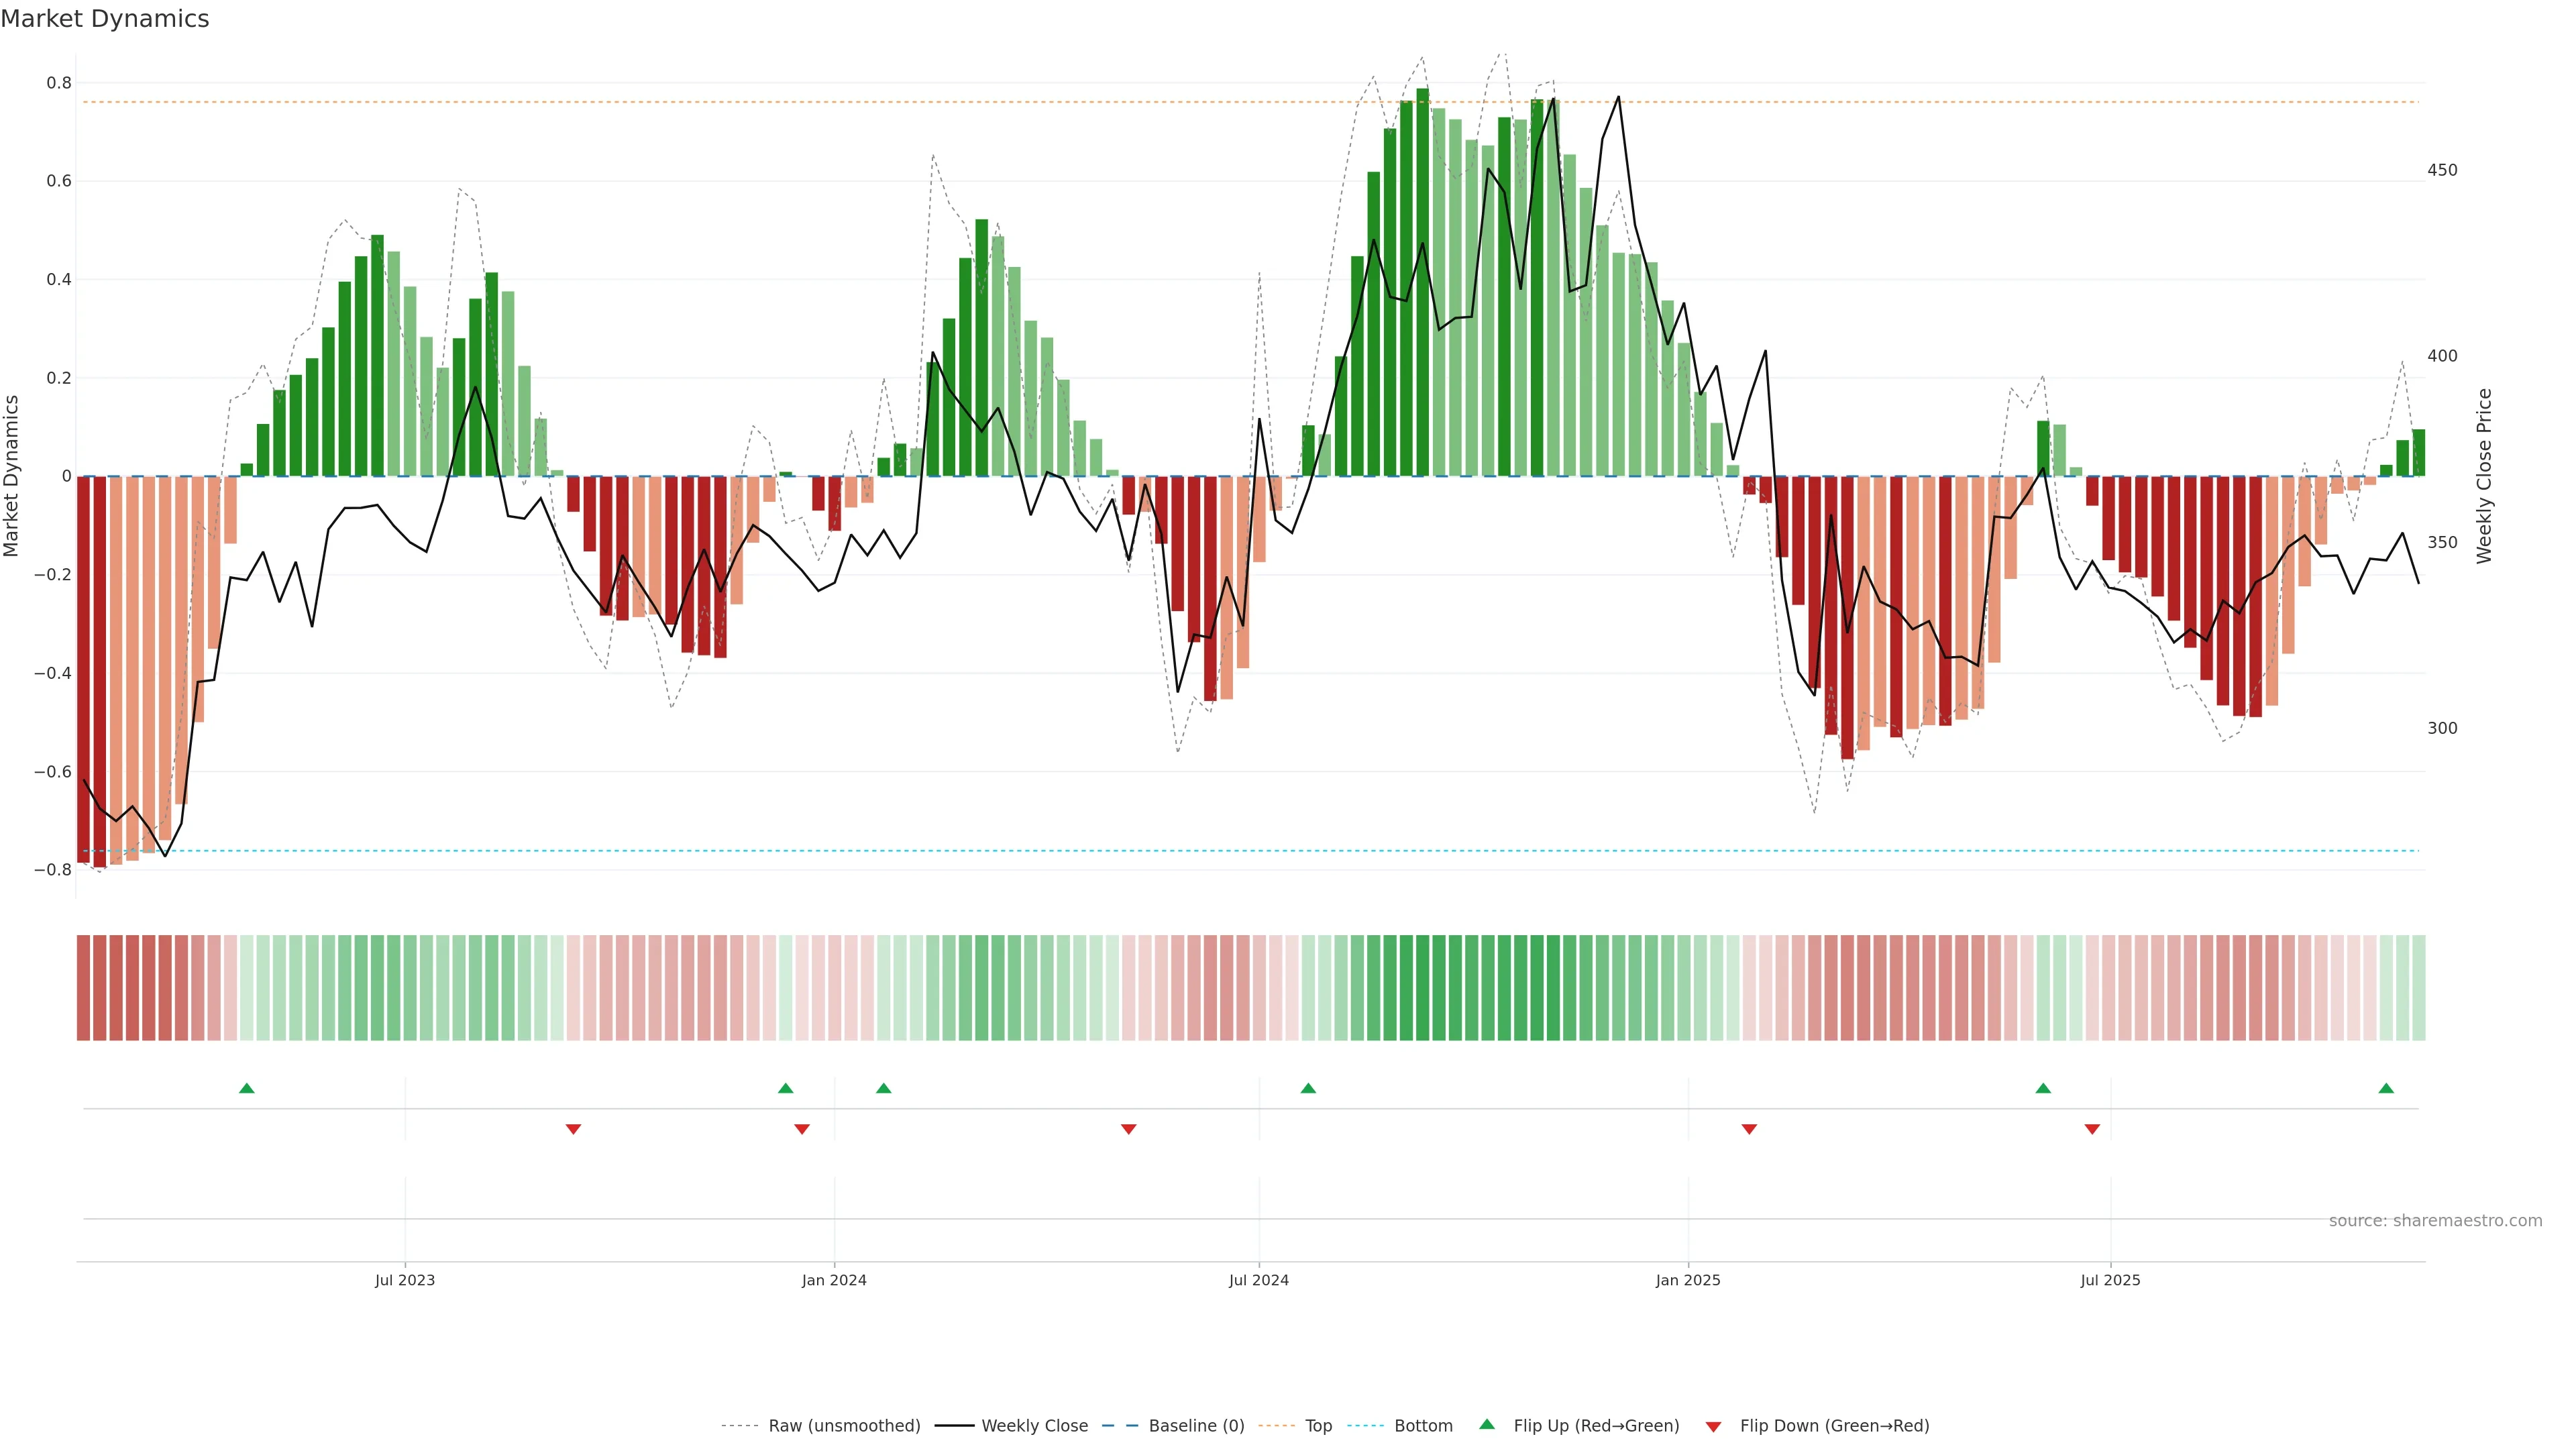Click the Weekly Close Price axis title
Viewport: 2576px width, 1449px height.
[x=2484, y=476]
